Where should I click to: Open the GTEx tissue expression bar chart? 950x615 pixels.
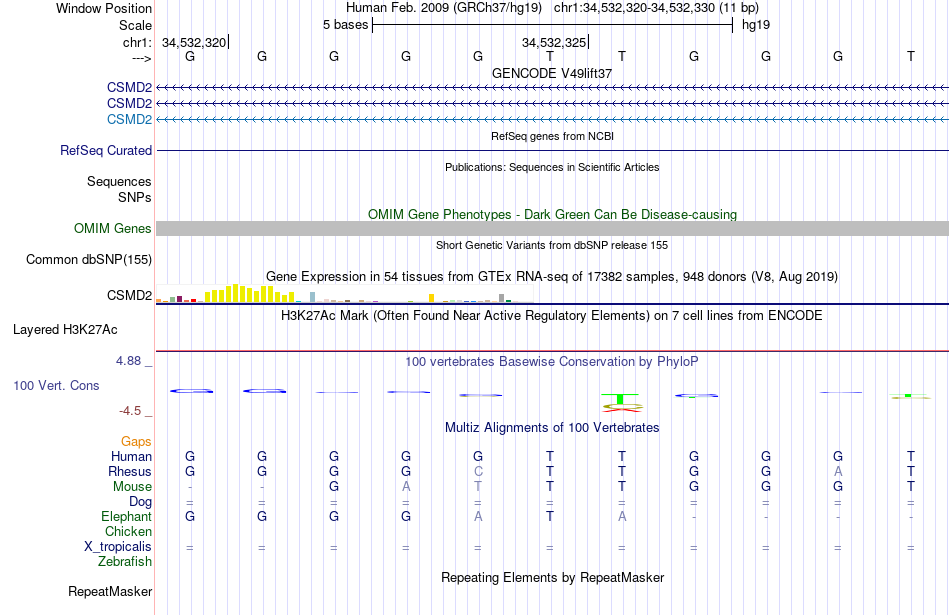(x=345, y=294)
